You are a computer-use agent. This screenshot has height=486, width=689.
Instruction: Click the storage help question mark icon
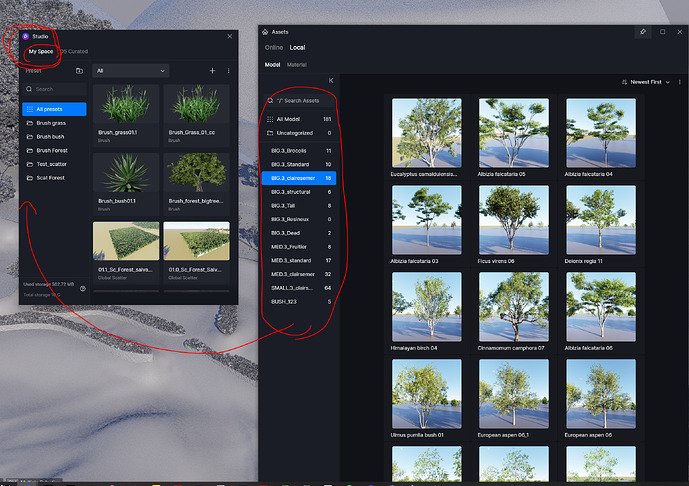[82, 288]
